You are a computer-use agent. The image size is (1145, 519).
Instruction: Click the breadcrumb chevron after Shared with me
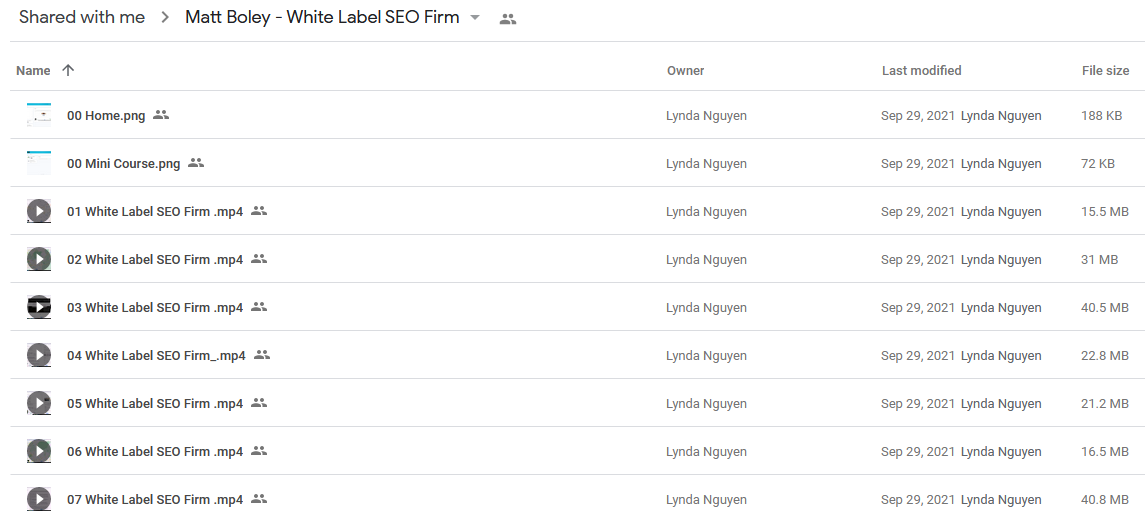[165, 18]
